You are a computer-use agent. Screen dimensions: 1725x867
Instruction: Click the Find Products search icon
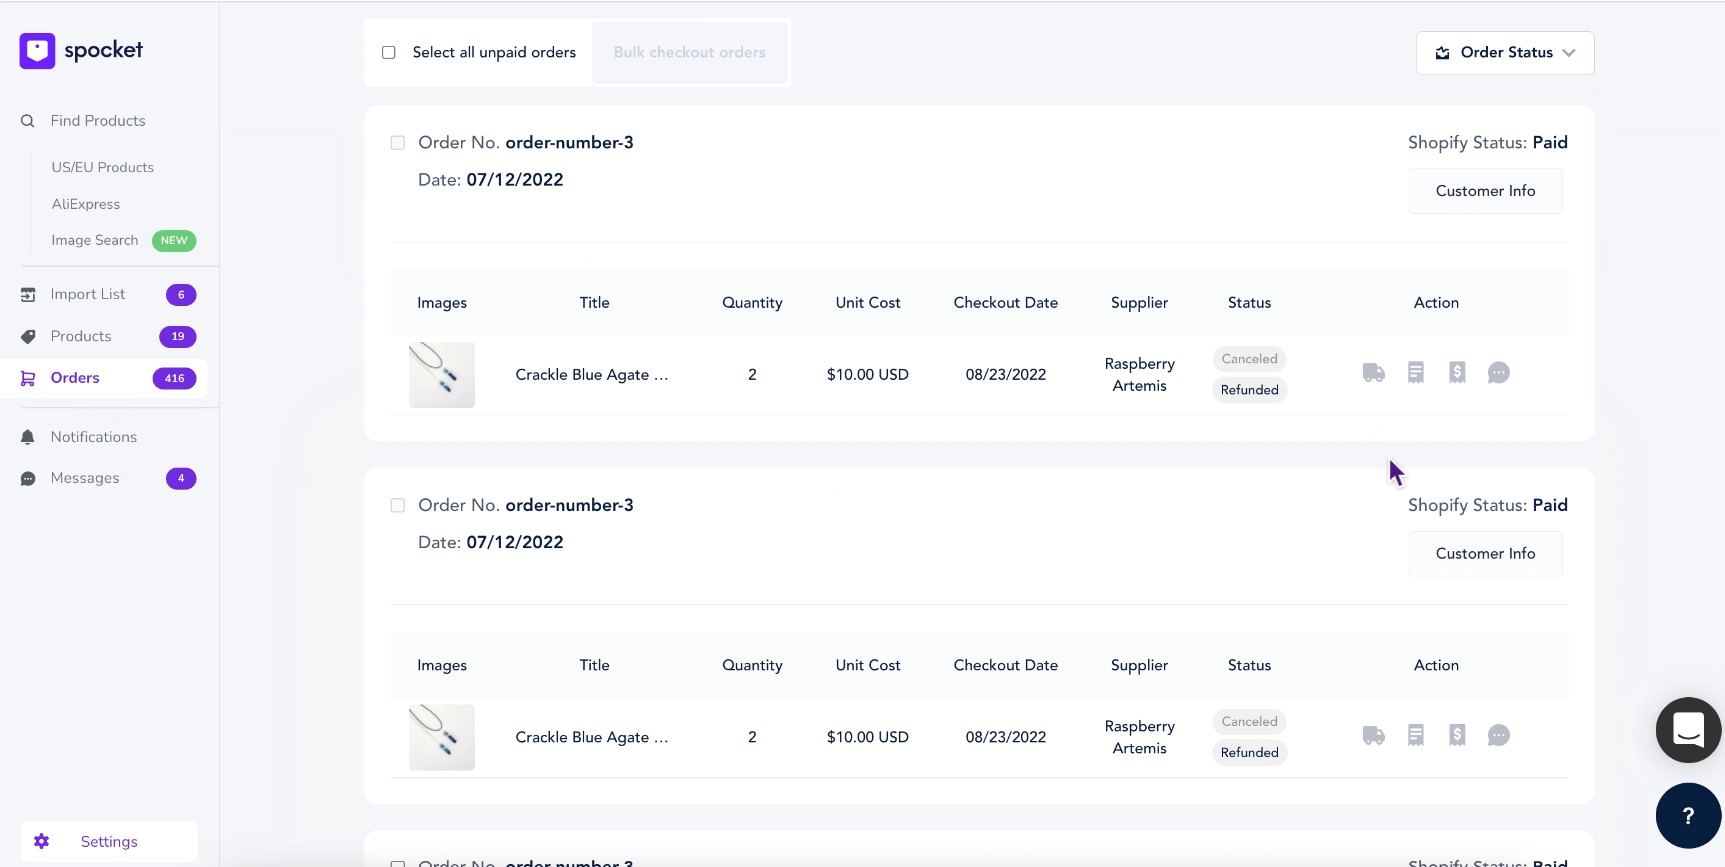[x=28, y=121]
